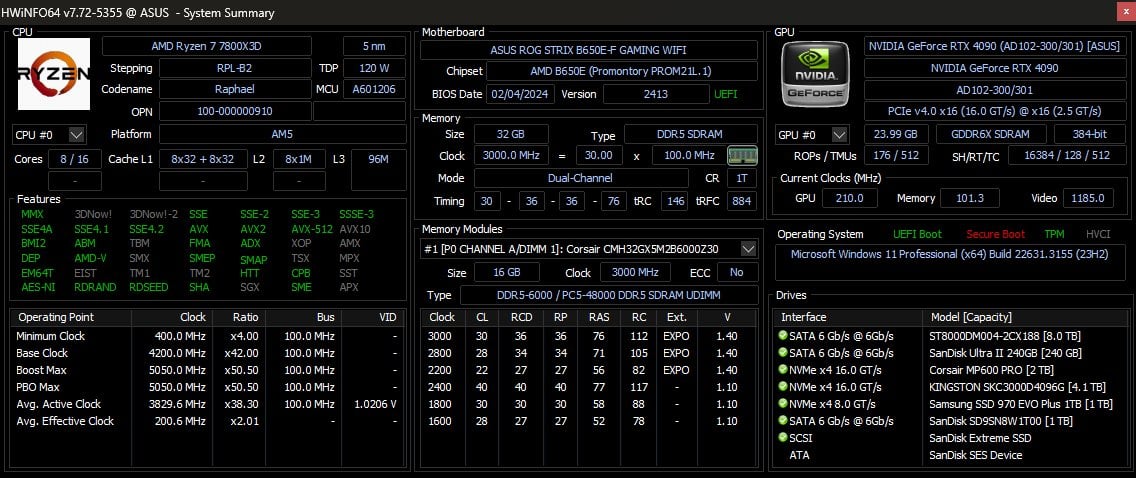Click the Windows 11 Professional OS field
The height and width of the screenshot is (478, 1136).
951,263
